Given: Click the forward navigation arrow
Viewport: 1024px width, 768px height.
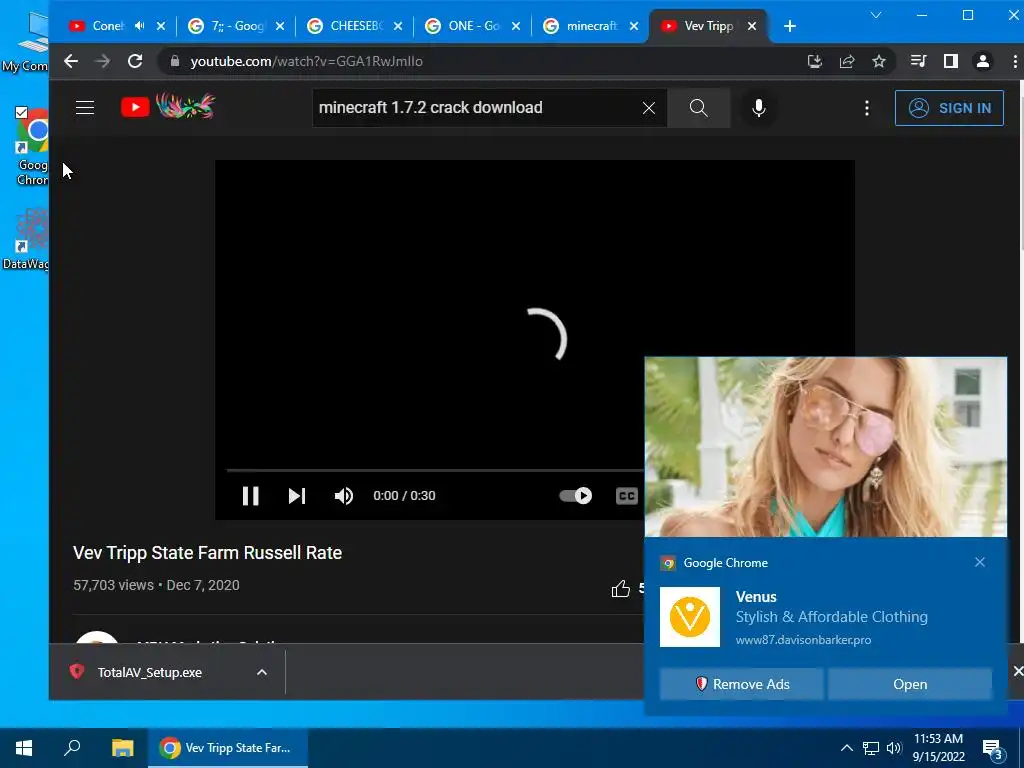Looking at the screenshot, I should [103, 61].
